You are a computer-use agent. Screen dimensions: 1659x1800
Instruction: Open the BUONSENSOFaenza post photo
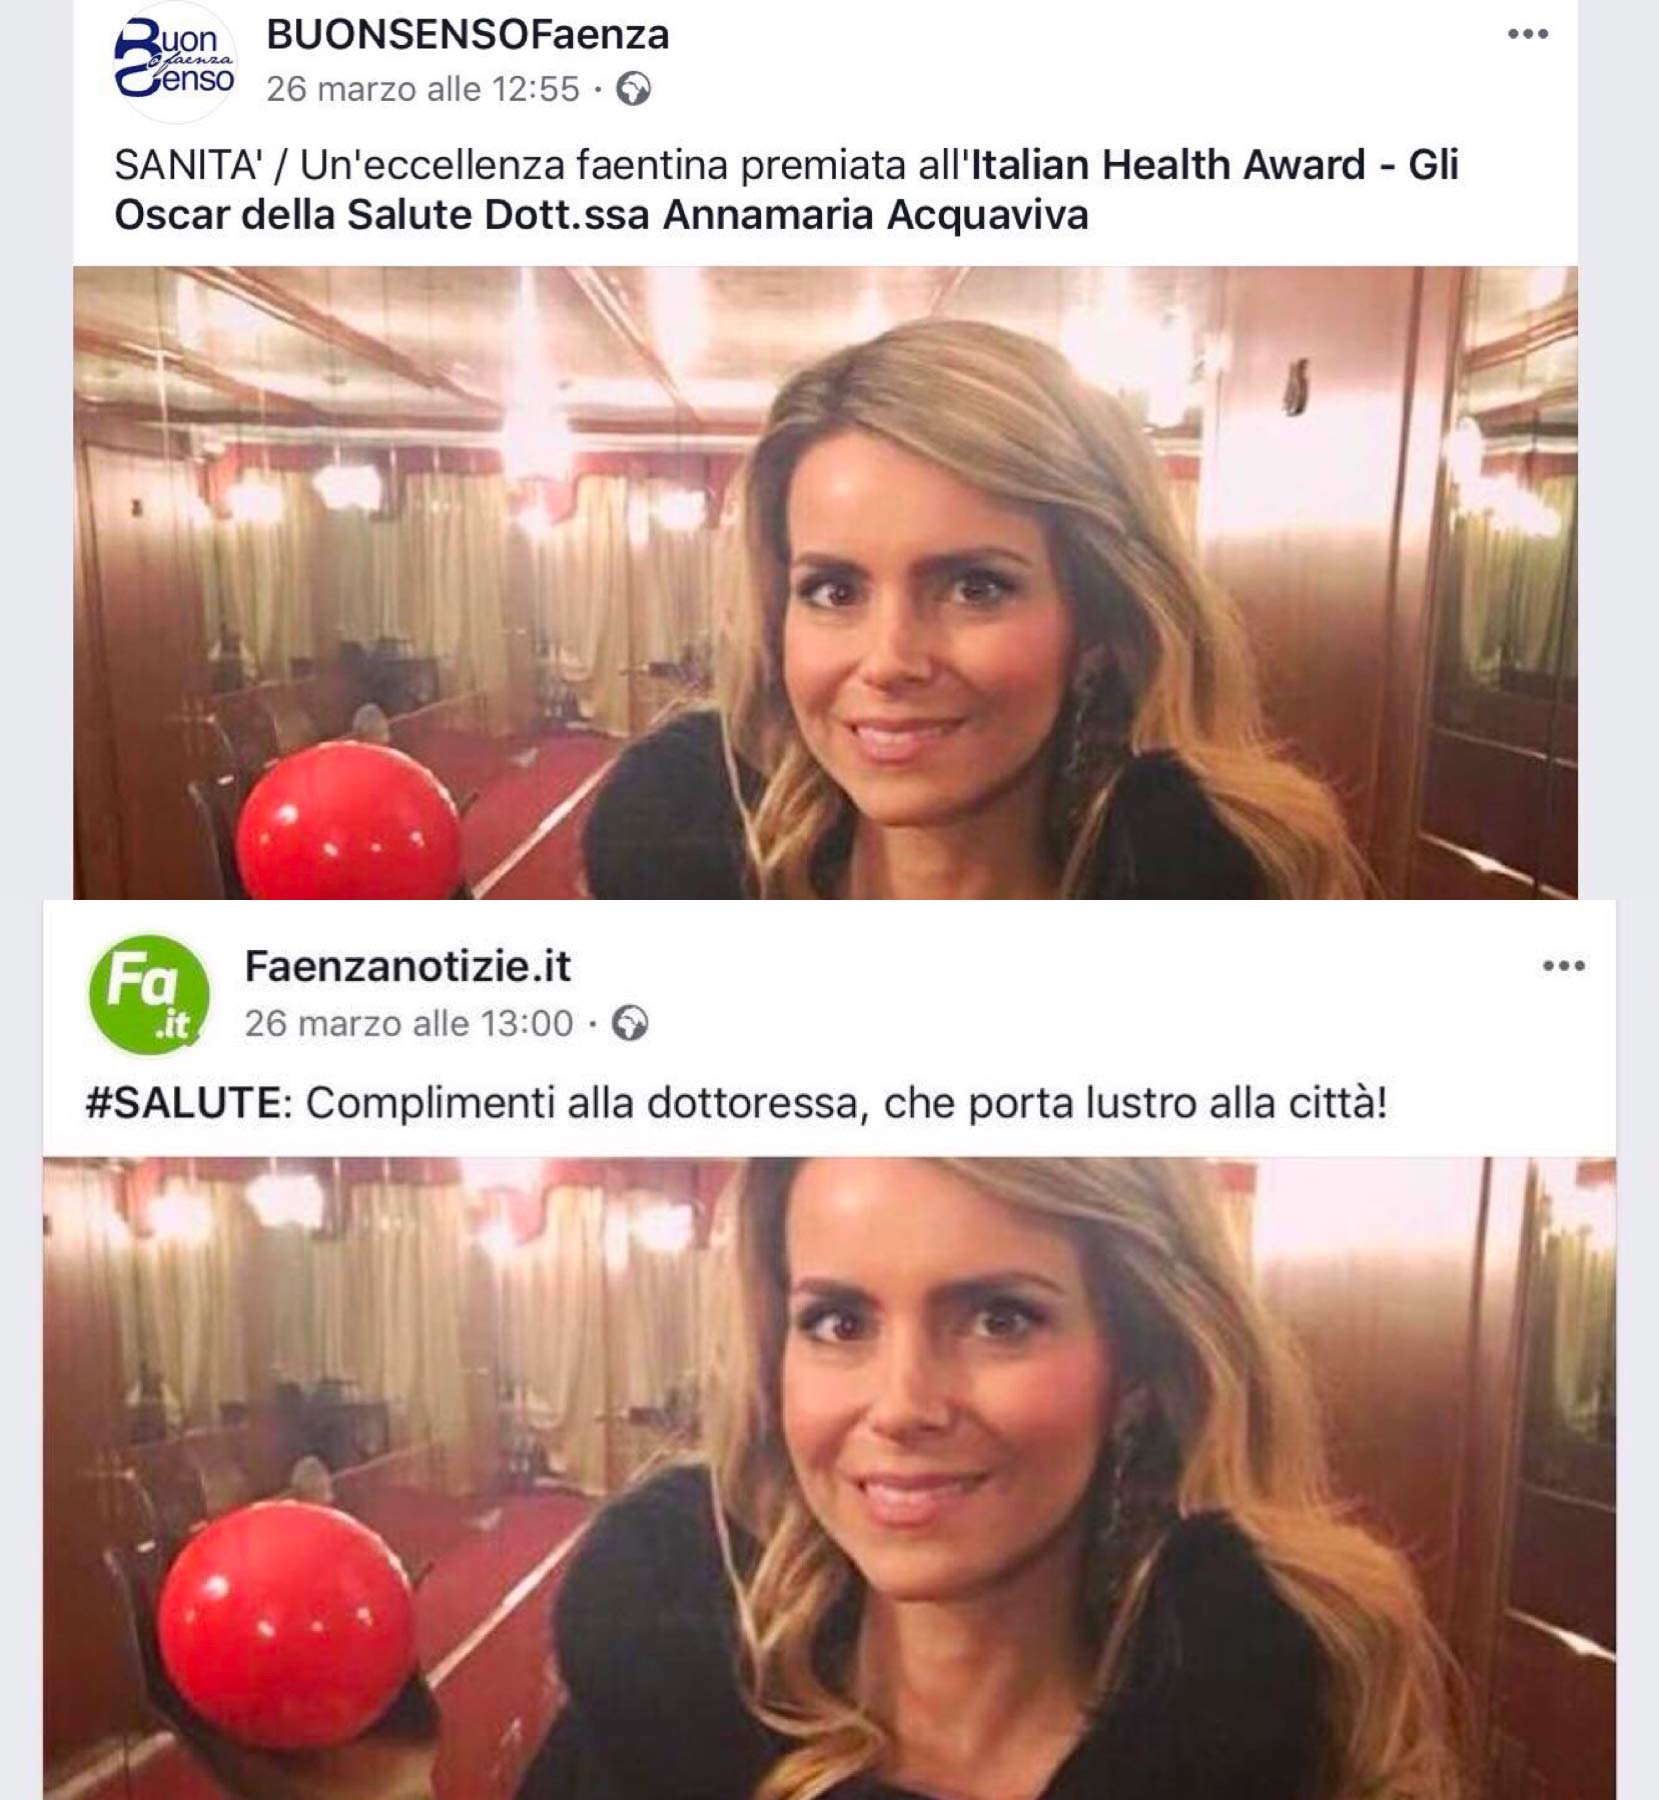pos(825,582)
